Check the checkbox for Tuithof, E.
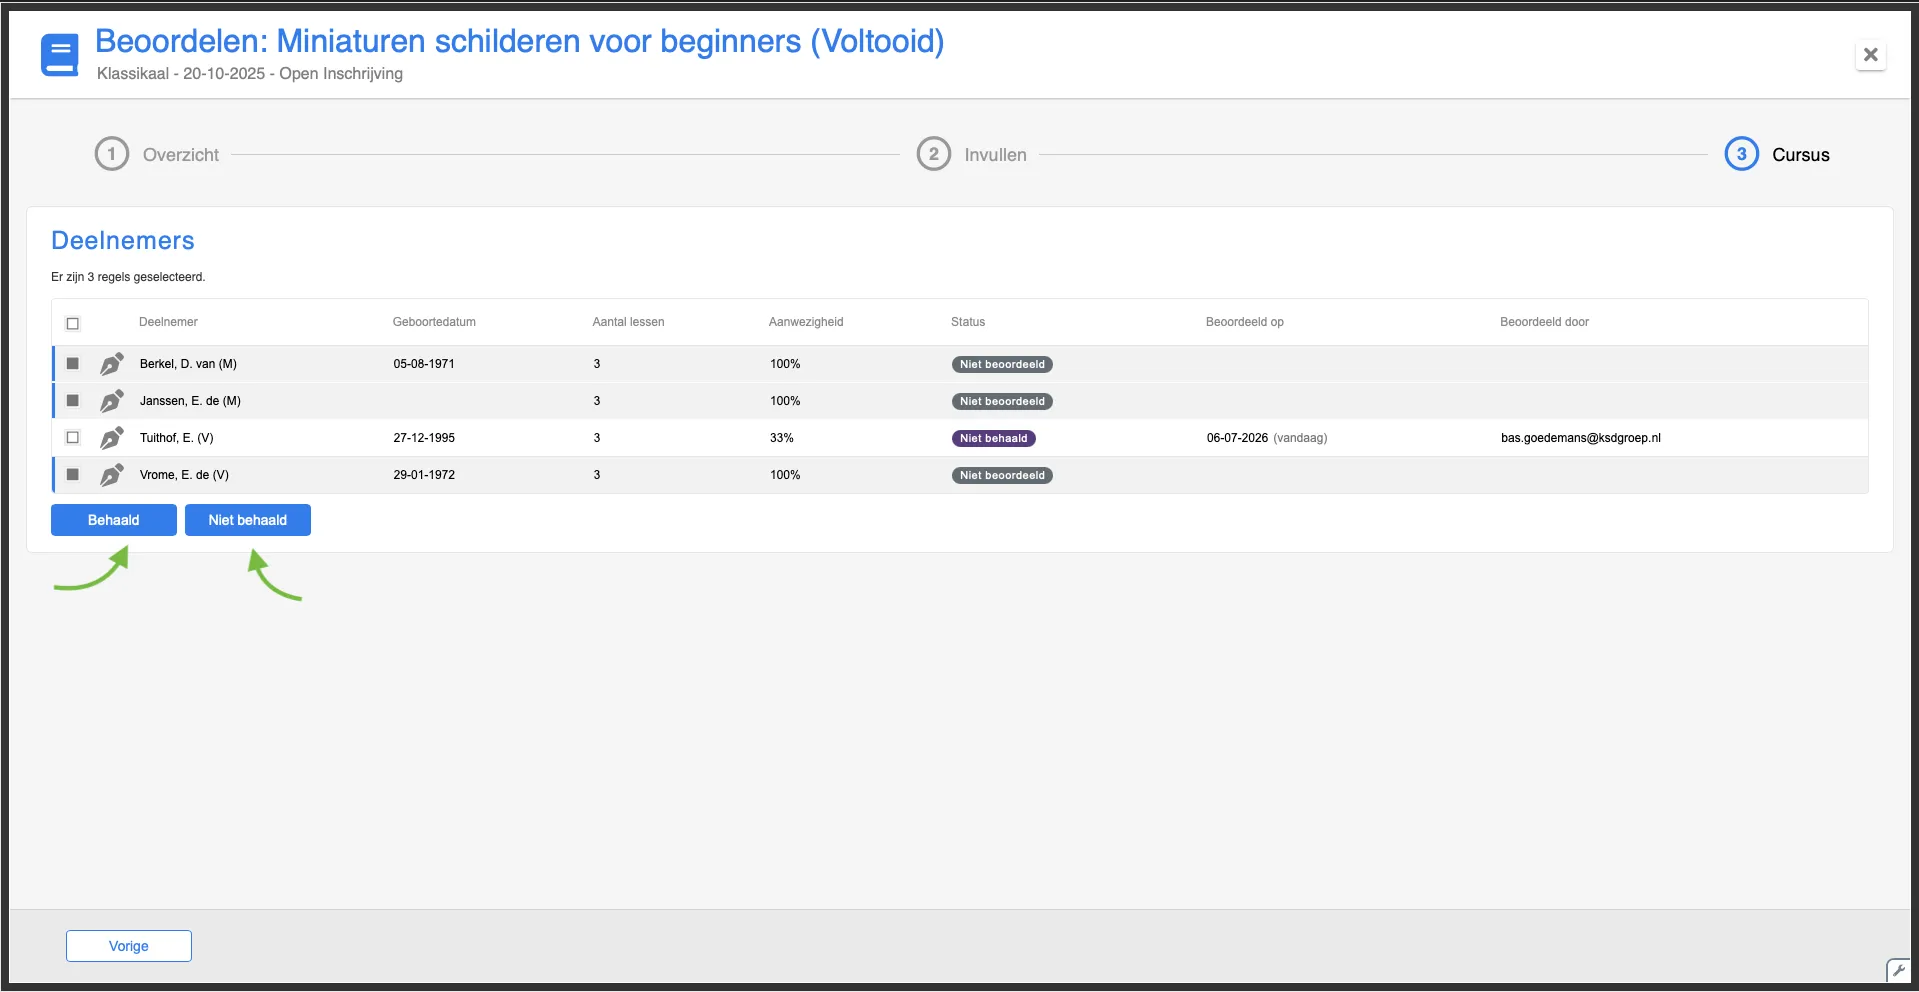This screenshot has width=1919, height=992. point(73,438)
